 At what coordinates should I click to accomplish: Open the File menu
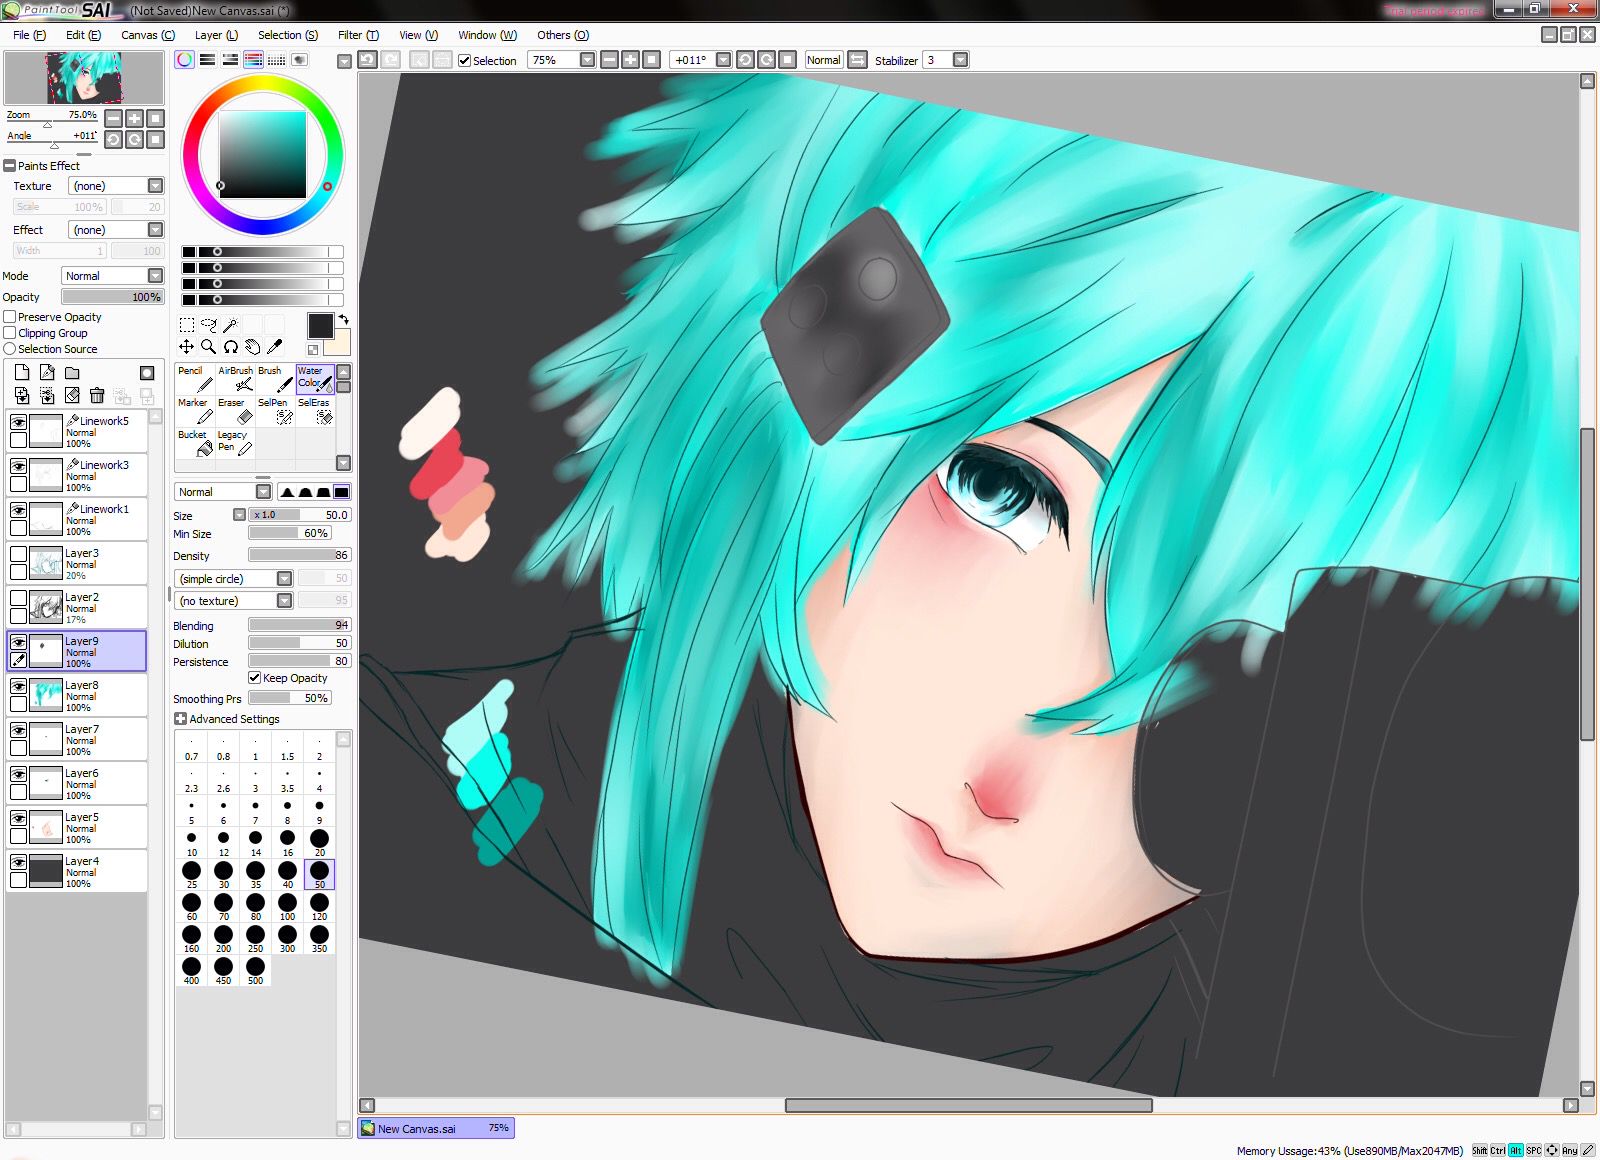[29, 35]
